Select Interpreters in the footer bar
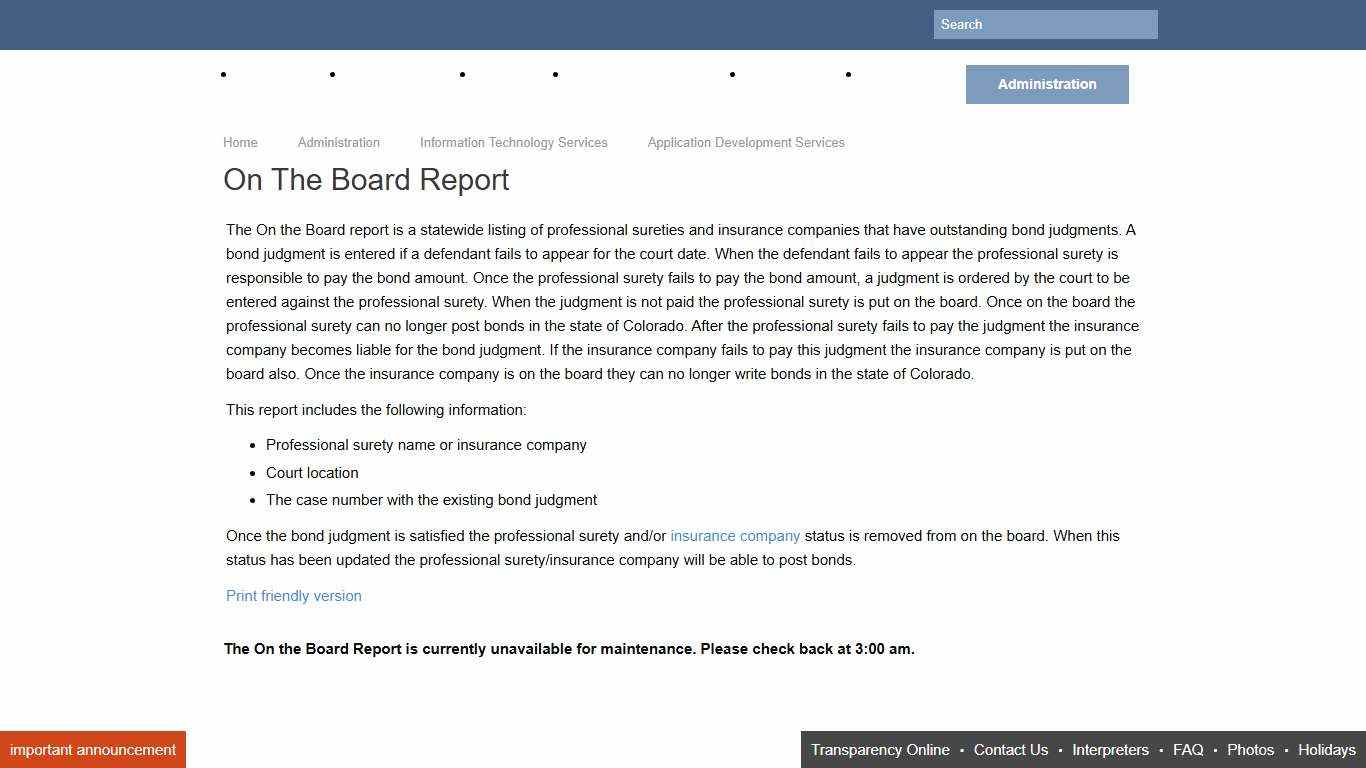Image resolution: width=1366 pixels, height=768 pixels. coord(1110,749)
